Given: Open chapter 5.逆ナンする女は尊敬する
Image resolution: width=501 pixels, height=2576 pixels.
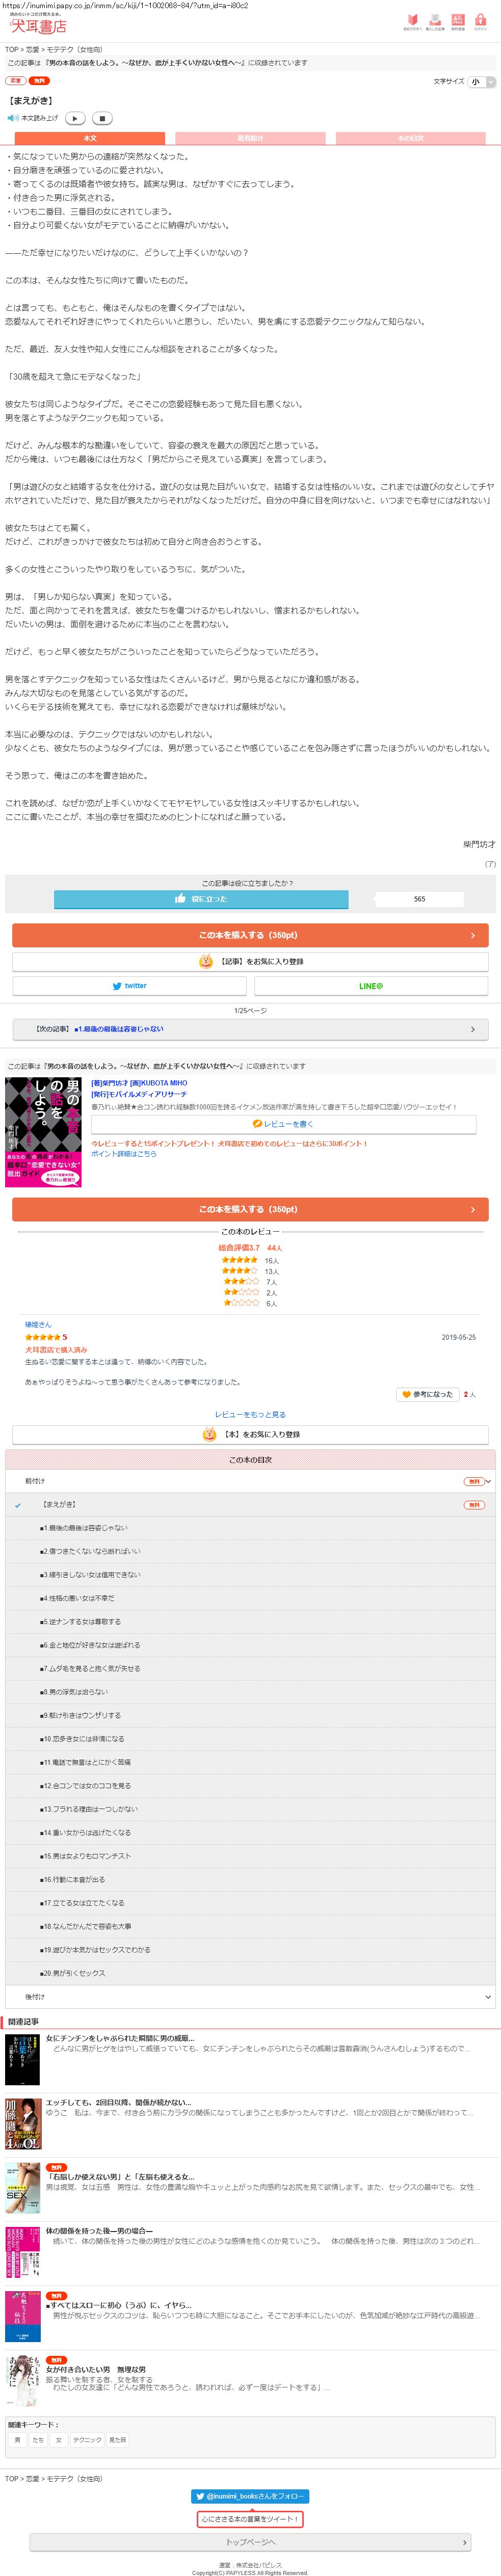Looking at the screenshot, I should [250, 1621].
